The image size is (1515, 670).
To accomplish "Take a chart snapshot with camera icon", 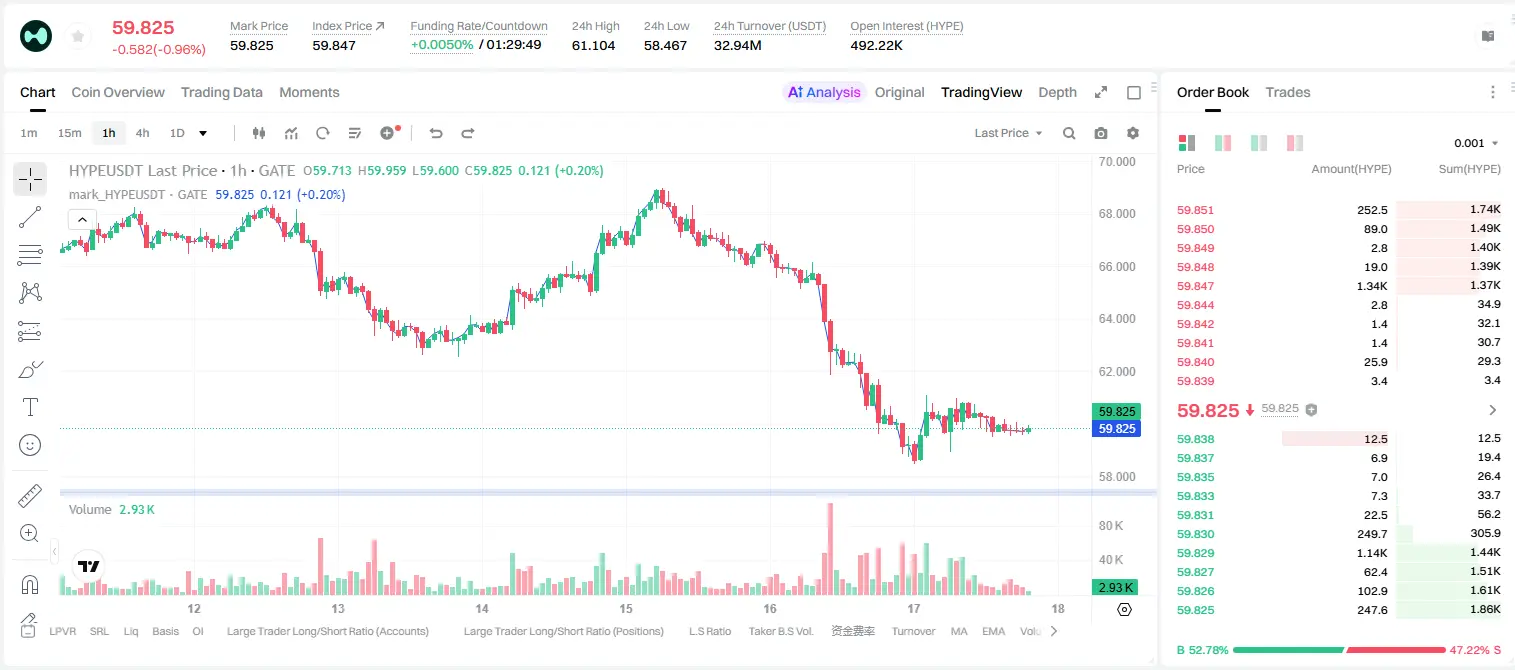I will 1101,133.
